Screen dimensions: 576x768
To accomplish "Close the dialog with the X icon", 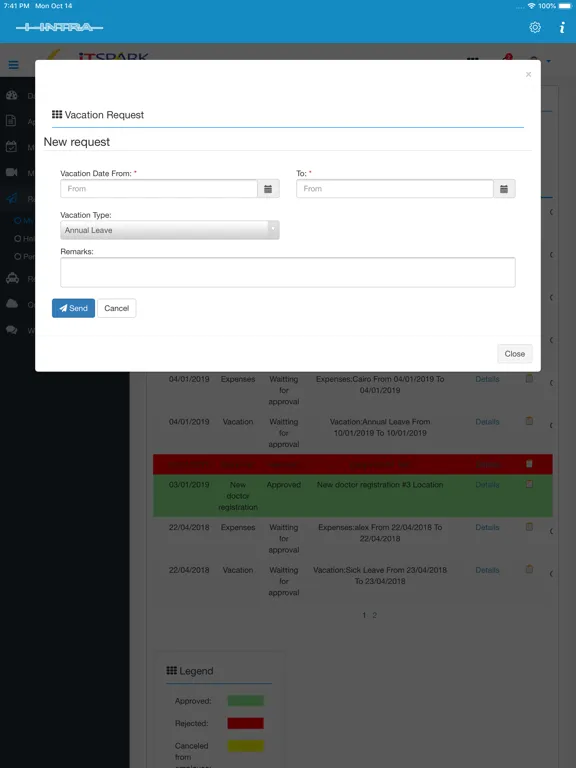I will click(x=528, y=74).
